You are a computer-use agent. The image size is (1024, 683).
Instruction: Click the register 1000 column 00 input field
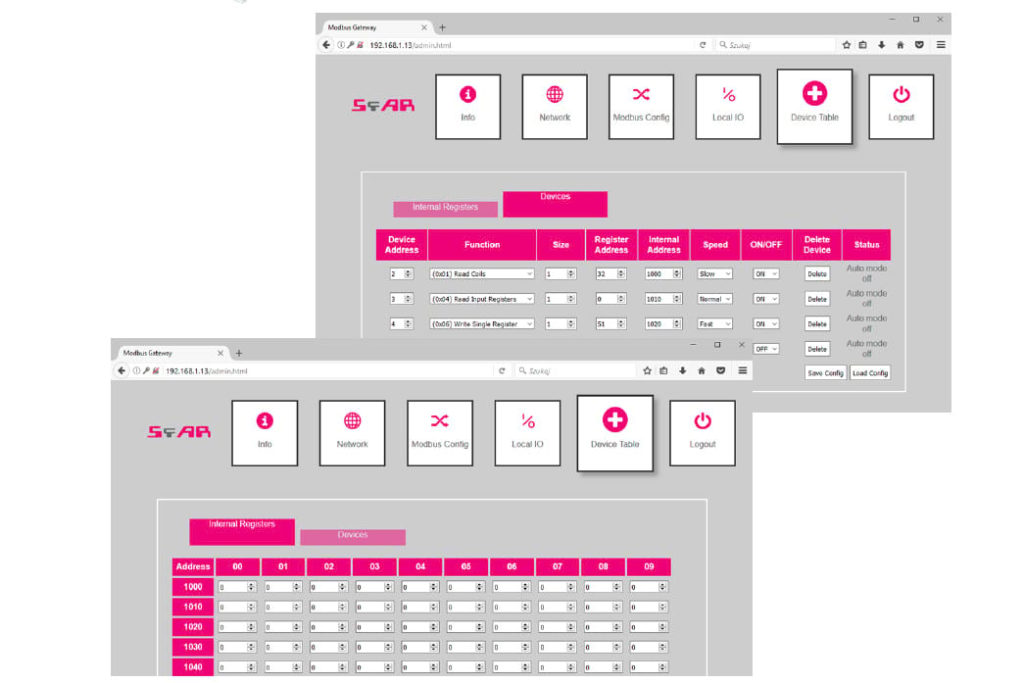click(x=237, y=587)
